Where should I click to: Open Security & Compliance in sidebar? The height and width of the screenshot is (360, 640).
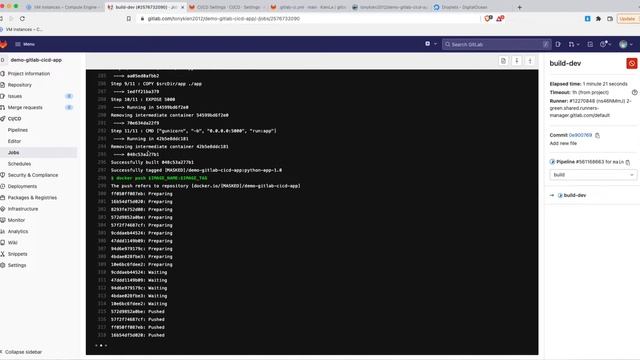(x=33, y=175)
